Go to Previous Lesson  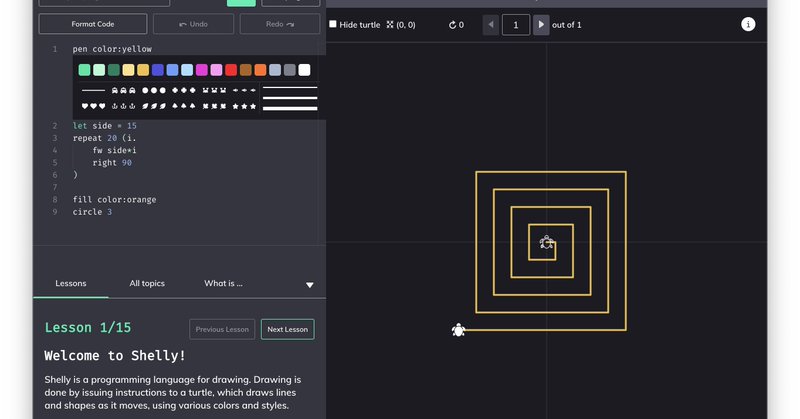(222, 329)
